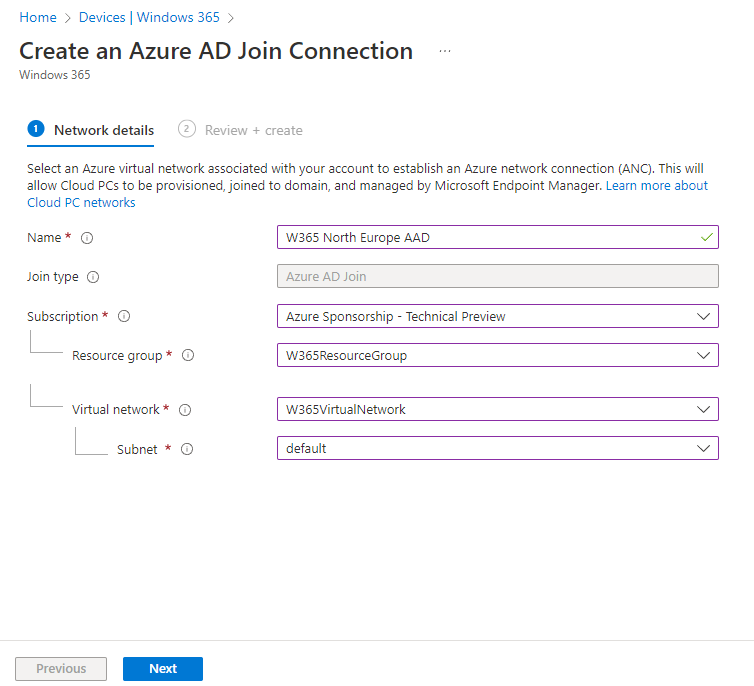Screen dimensions: 754x686
Task: Expand the Subnet dropdown showing default
Action: pyautogui.click(x=498, y=448)
